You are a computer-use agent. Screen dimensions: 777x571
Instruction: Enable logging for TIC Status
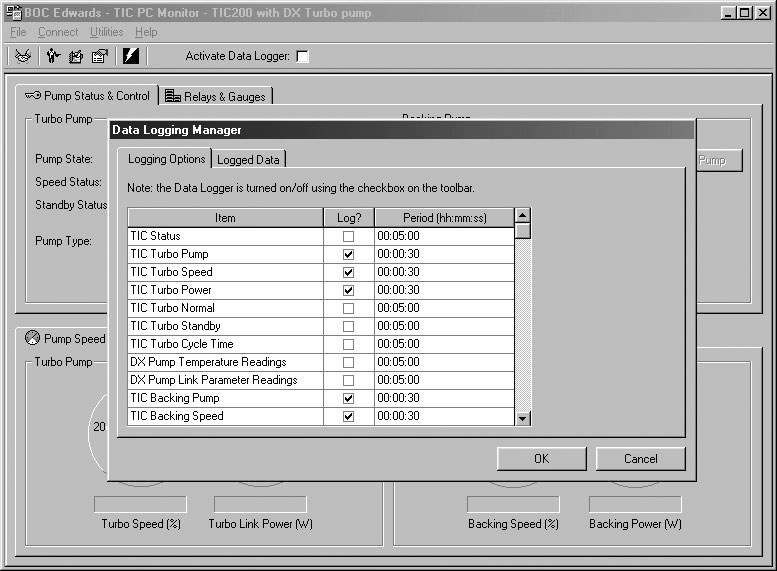click(348, 236)
